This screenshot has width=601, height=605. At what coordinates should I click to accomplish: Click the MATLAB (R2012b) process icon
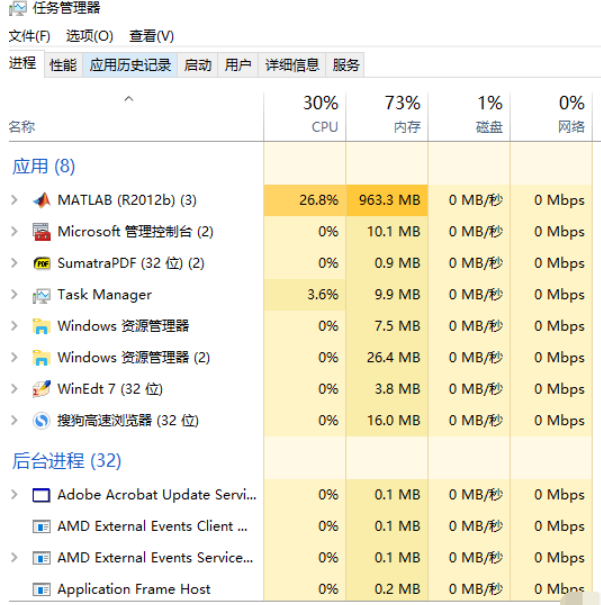tap(41, 200)
